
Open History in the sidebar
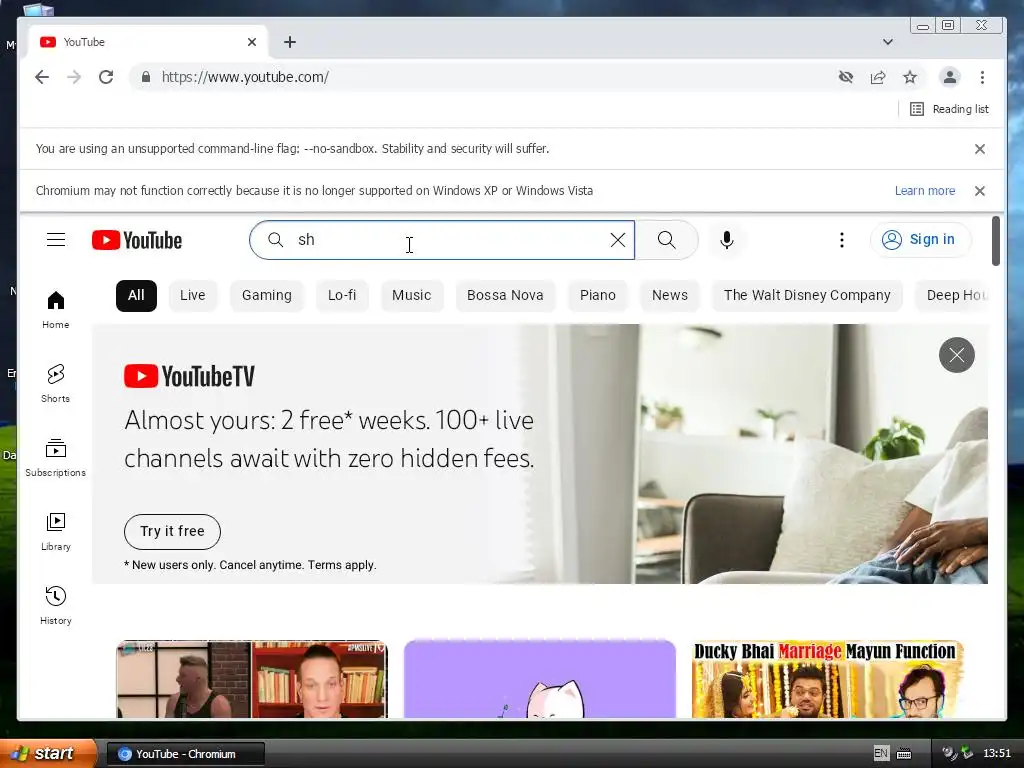[56, 606]
